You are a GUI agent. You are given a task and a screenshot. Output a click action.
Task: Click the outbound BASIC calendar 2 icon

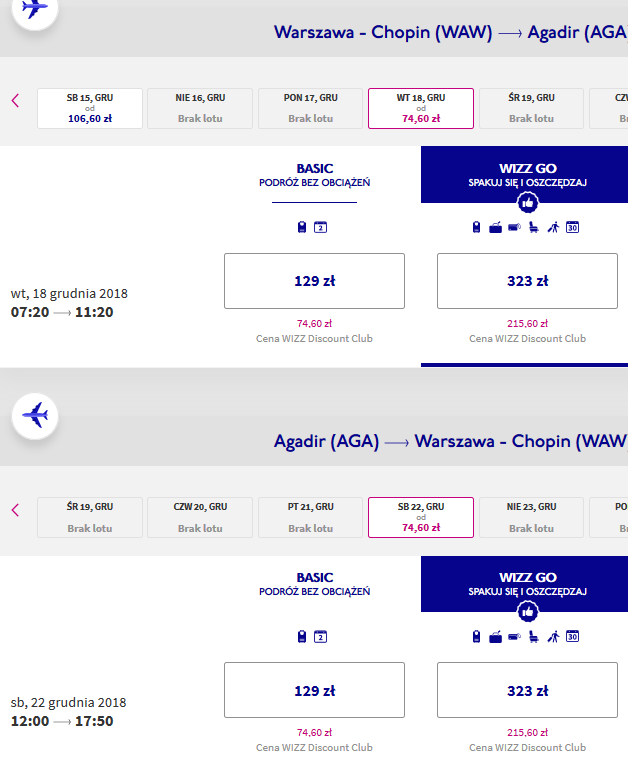click(x=320, y=227)
